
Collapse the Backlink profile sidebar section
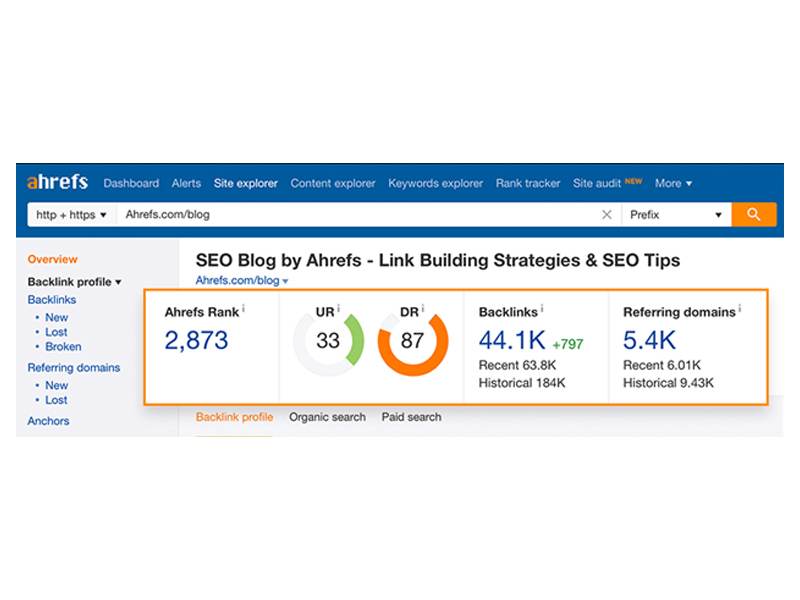point(74,282)
